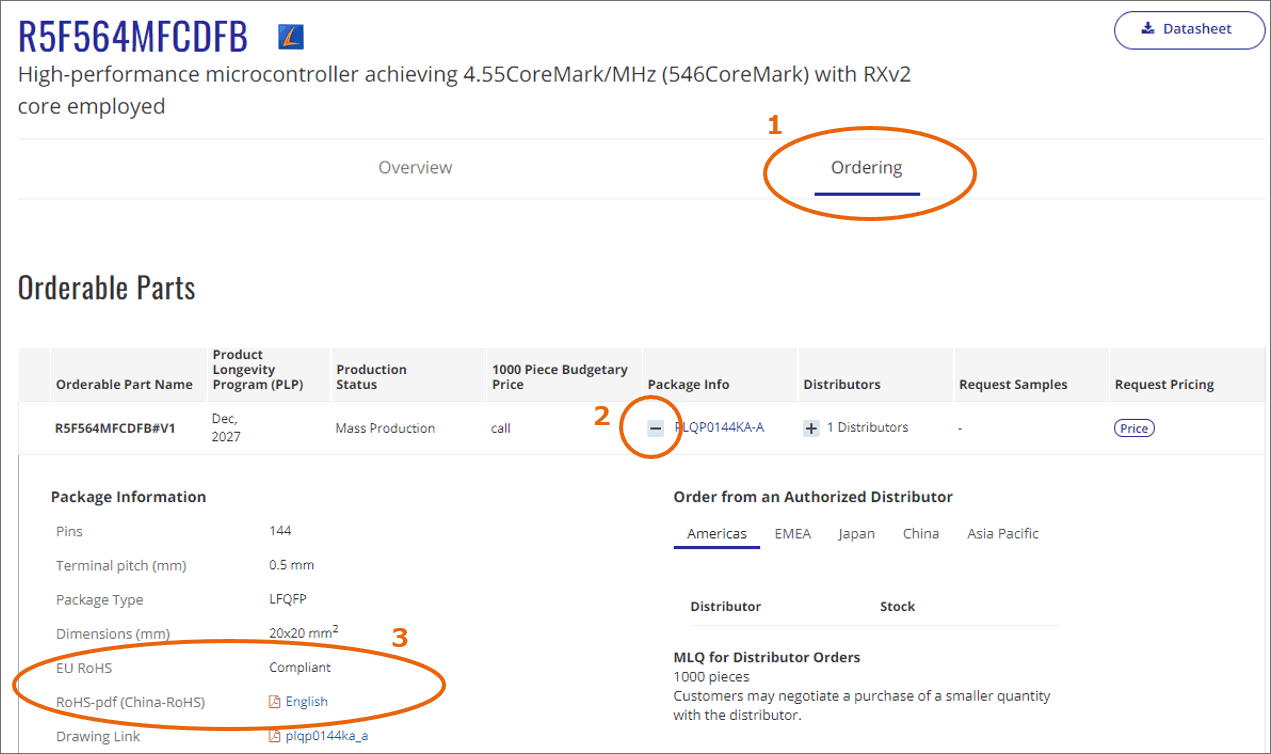Click the Distributors column header
The image size is (1271, 754).
click(842, 384)
